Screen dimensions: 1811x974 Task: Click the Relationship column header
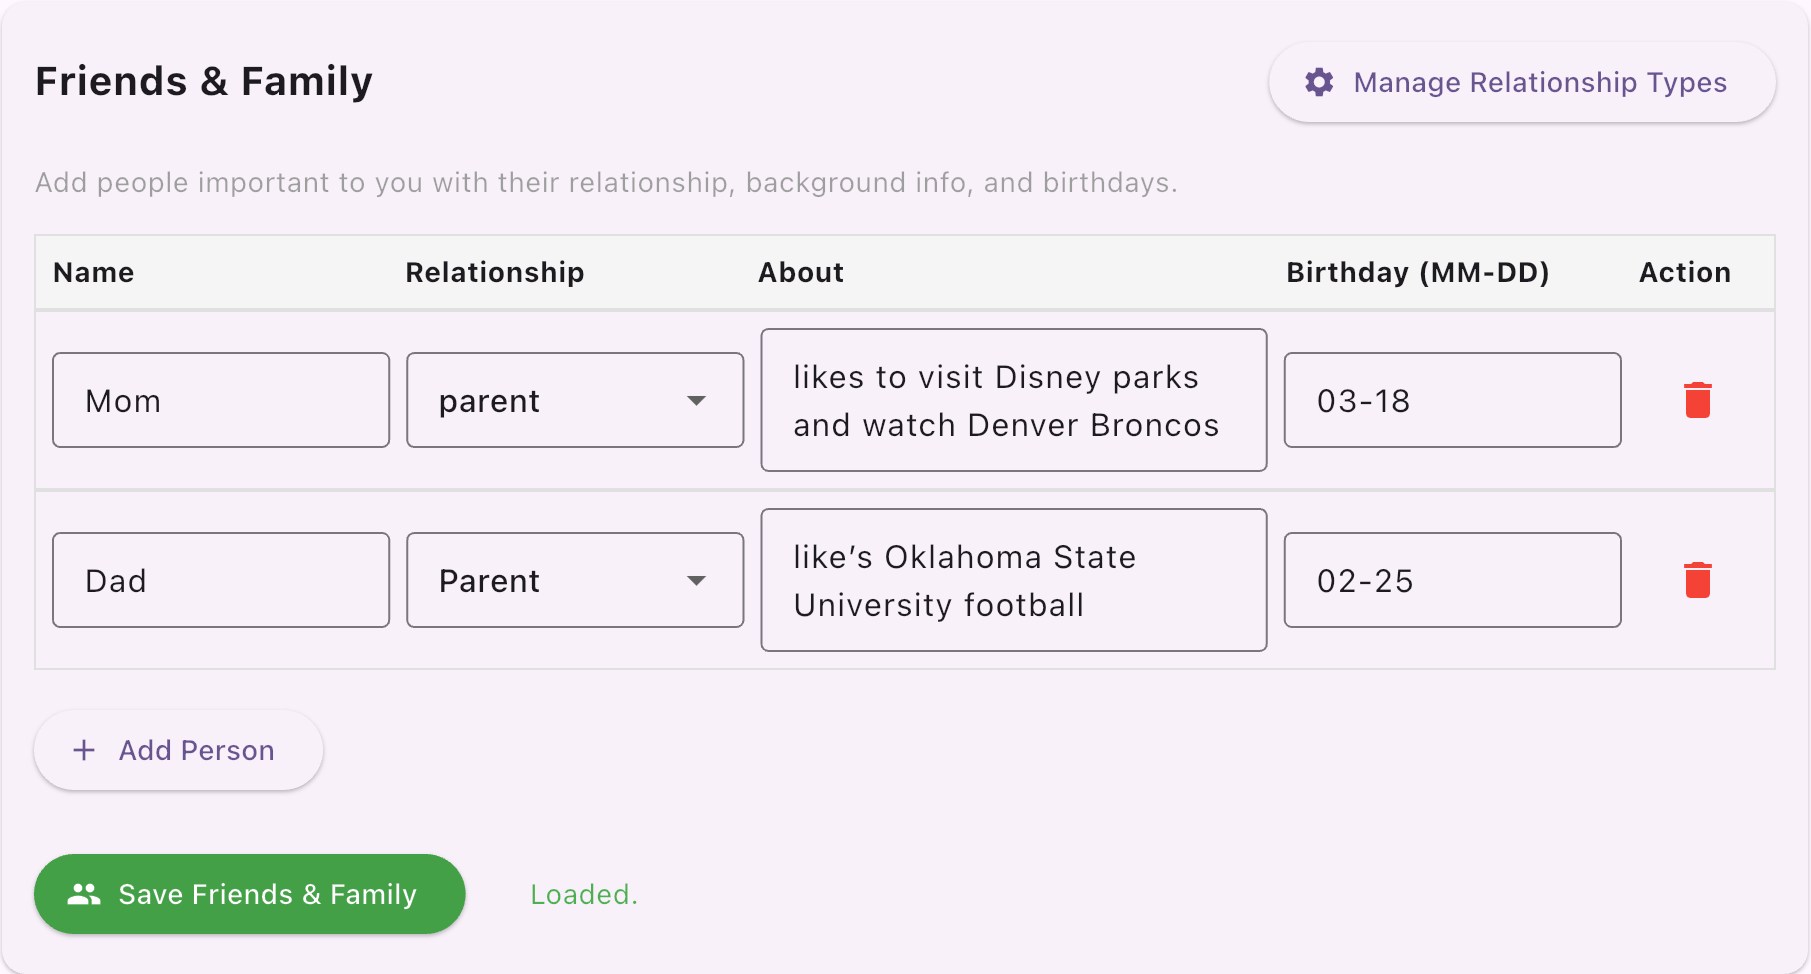[495, 272]
